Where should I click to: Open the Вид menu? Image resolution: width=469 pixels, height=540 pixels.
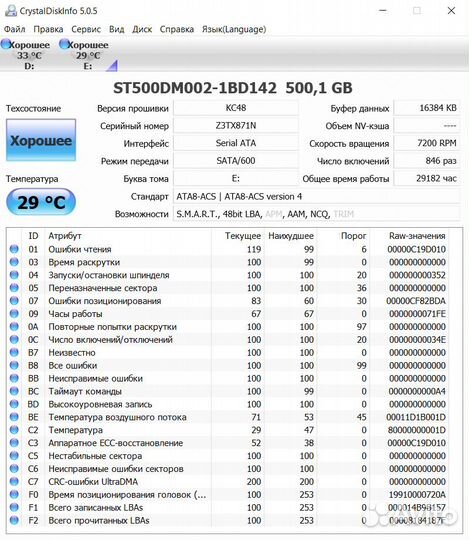[x=116, y=29]
